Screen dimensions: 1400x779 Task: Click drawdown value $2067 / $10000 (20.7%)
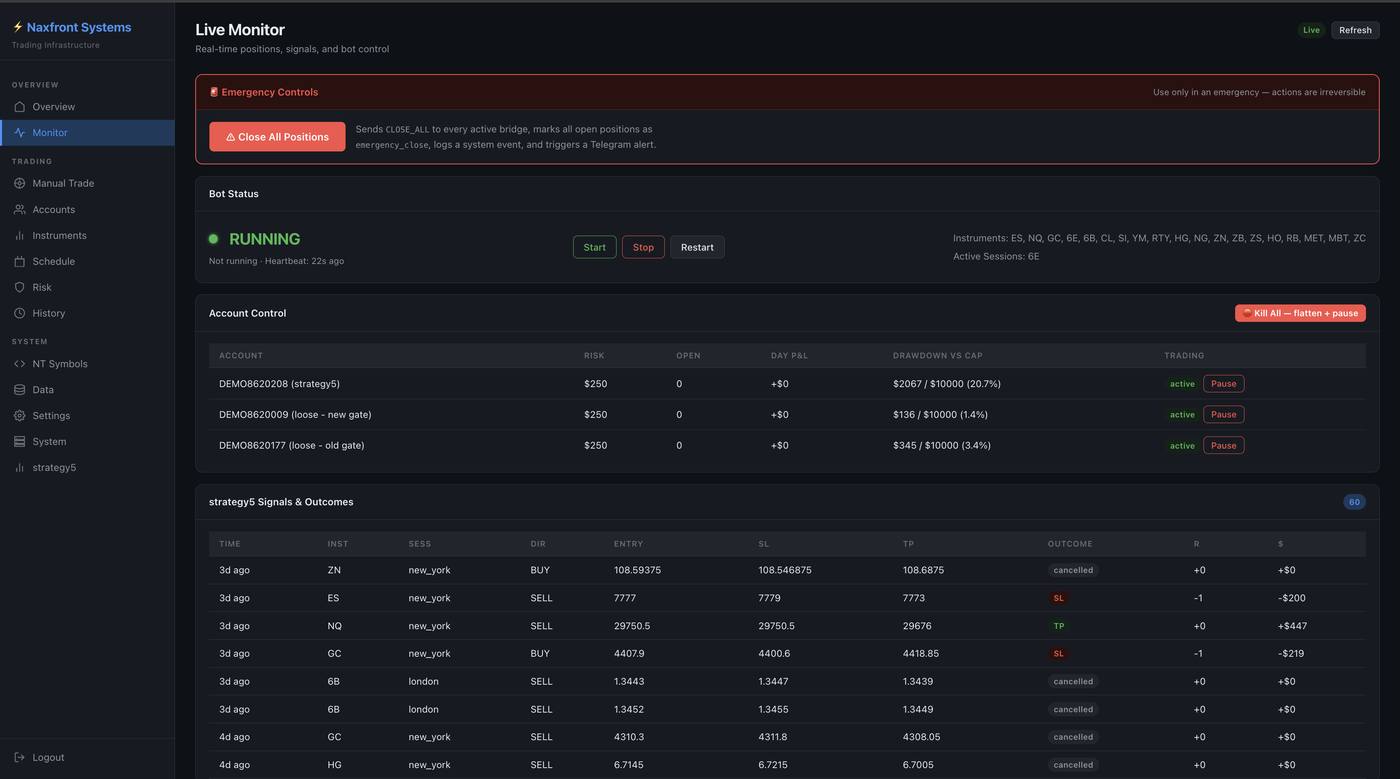click(x=947, y=384)
